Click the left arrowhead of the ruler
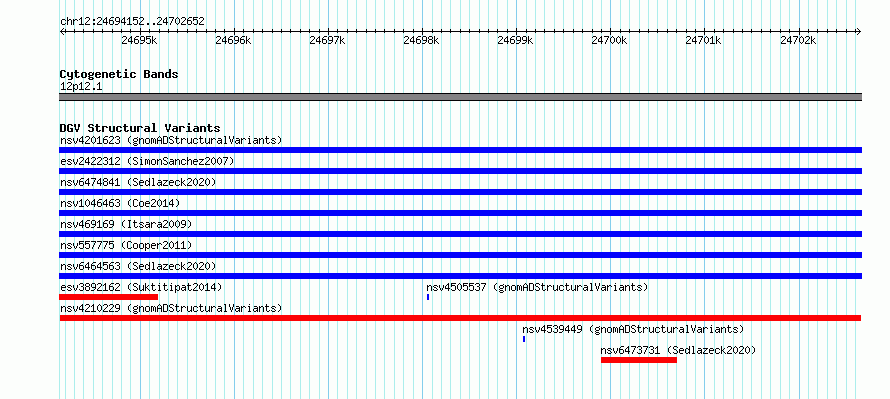This screenshot has height=399, width=890. (x=62, y=32)
